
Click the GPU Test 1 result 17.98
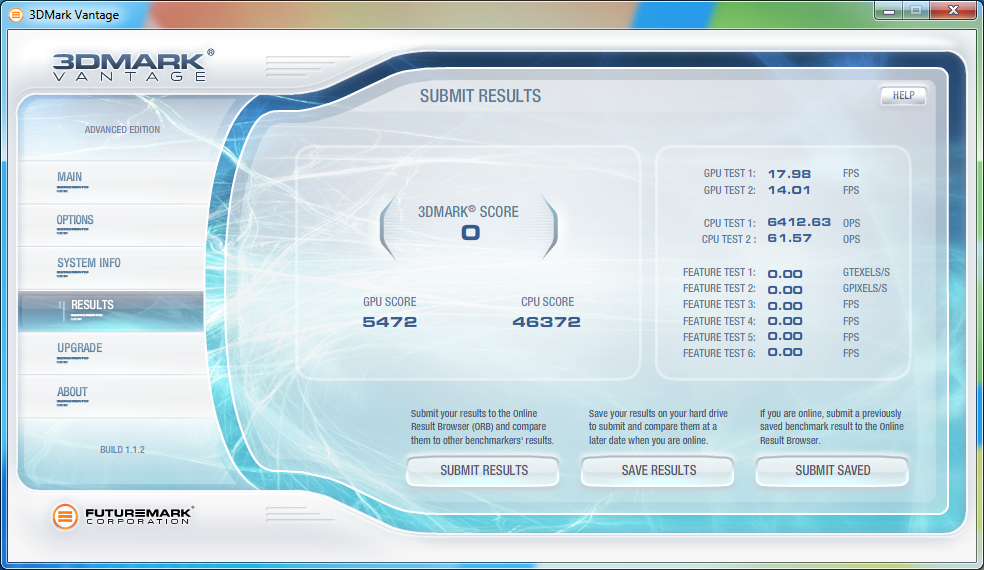789,173
